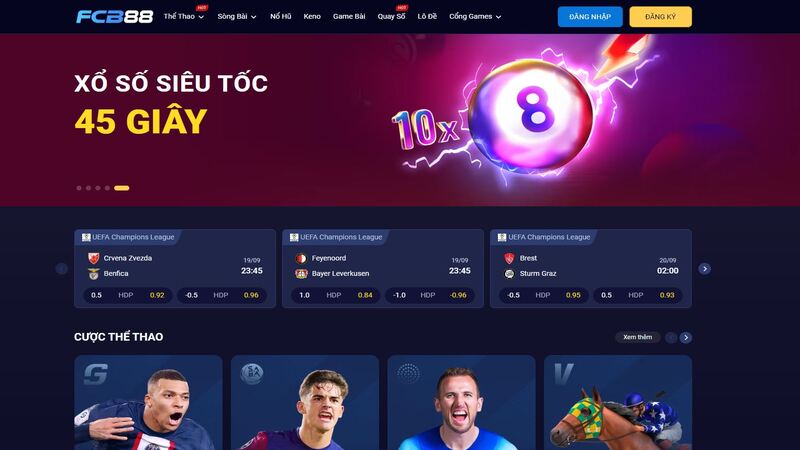Show previous Cược Thể Thao cards arrow

tap(671, 337)
